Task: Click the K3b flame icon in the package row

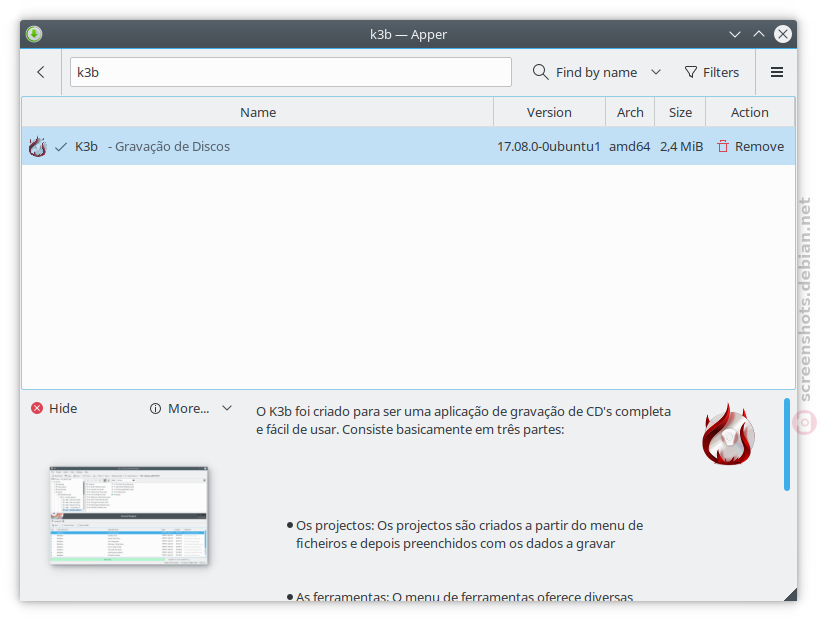Action: click(38, 146)
